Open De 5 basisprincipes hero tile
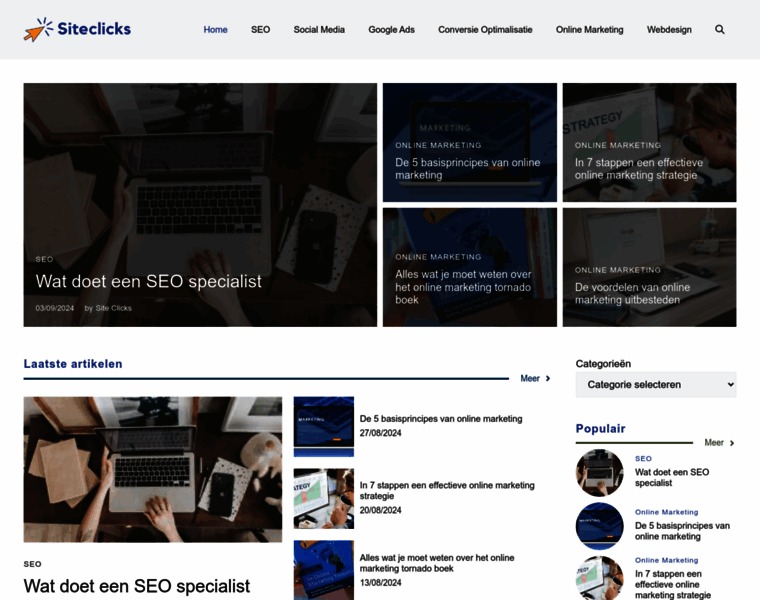Screen dimensions: 760x600 (x=470, y=142)
